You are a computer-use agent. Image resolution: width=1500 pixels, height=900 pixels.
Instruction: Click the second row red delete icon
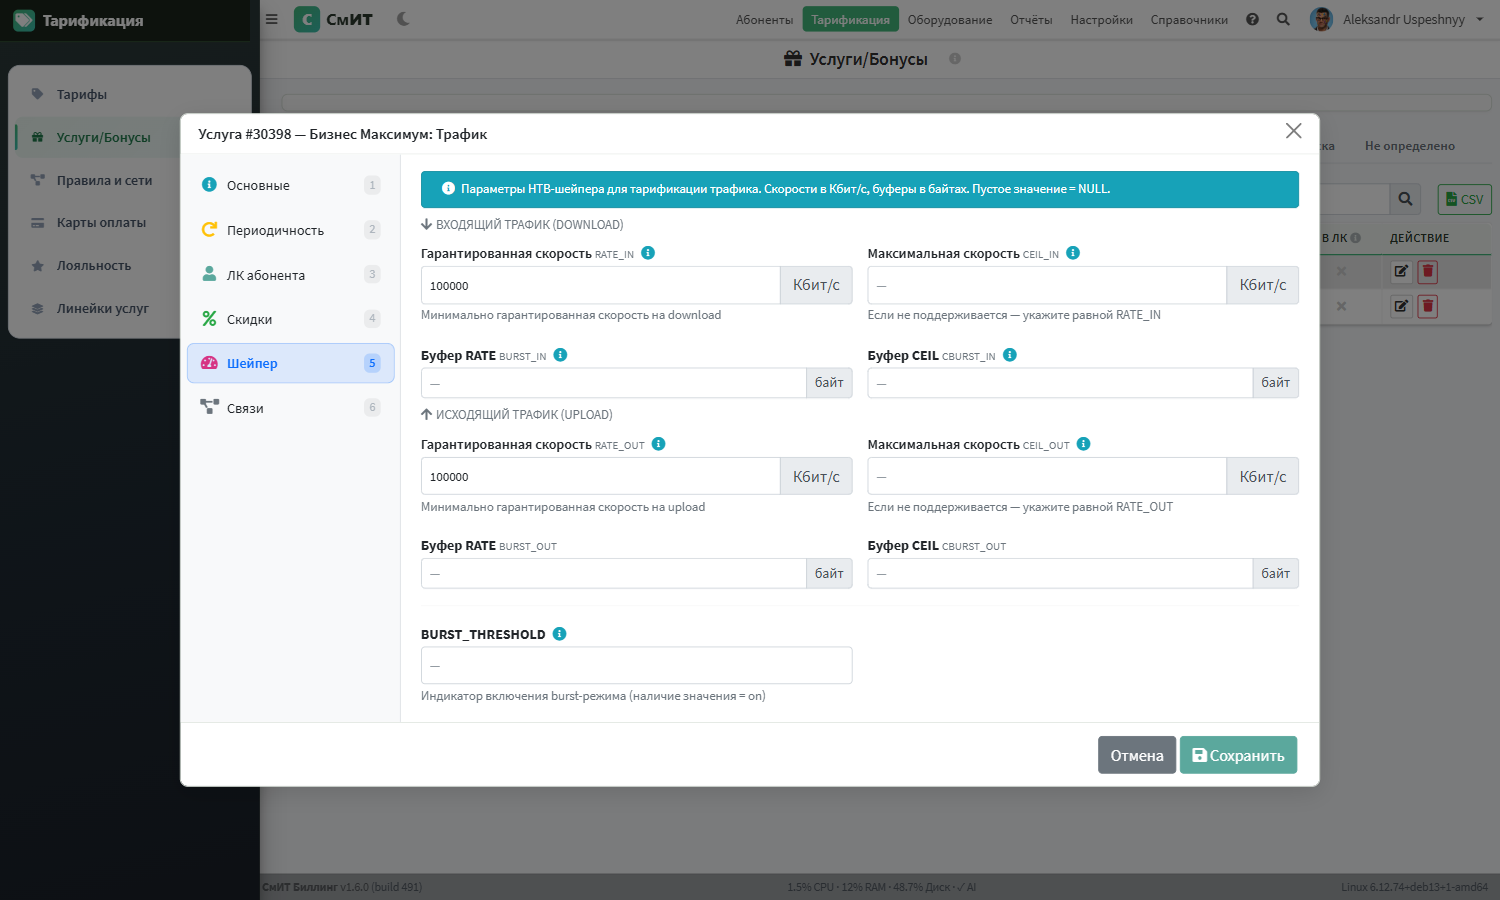pyautogui.click(x=1428, y=306)
